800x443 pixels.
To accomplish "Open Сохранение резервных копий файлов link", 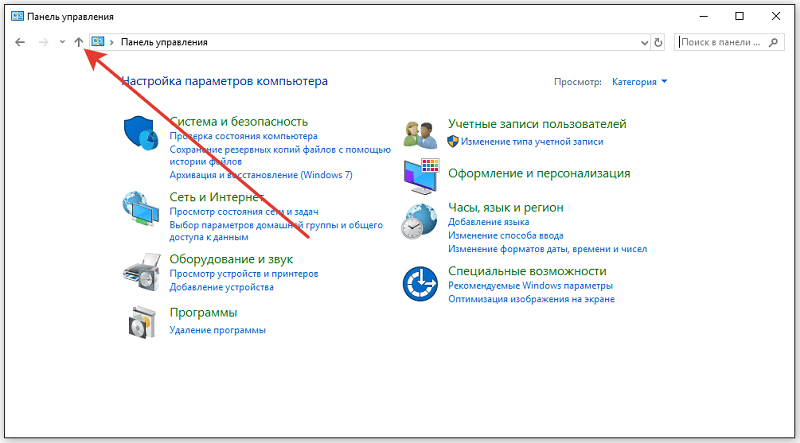I will coord(280,156).
